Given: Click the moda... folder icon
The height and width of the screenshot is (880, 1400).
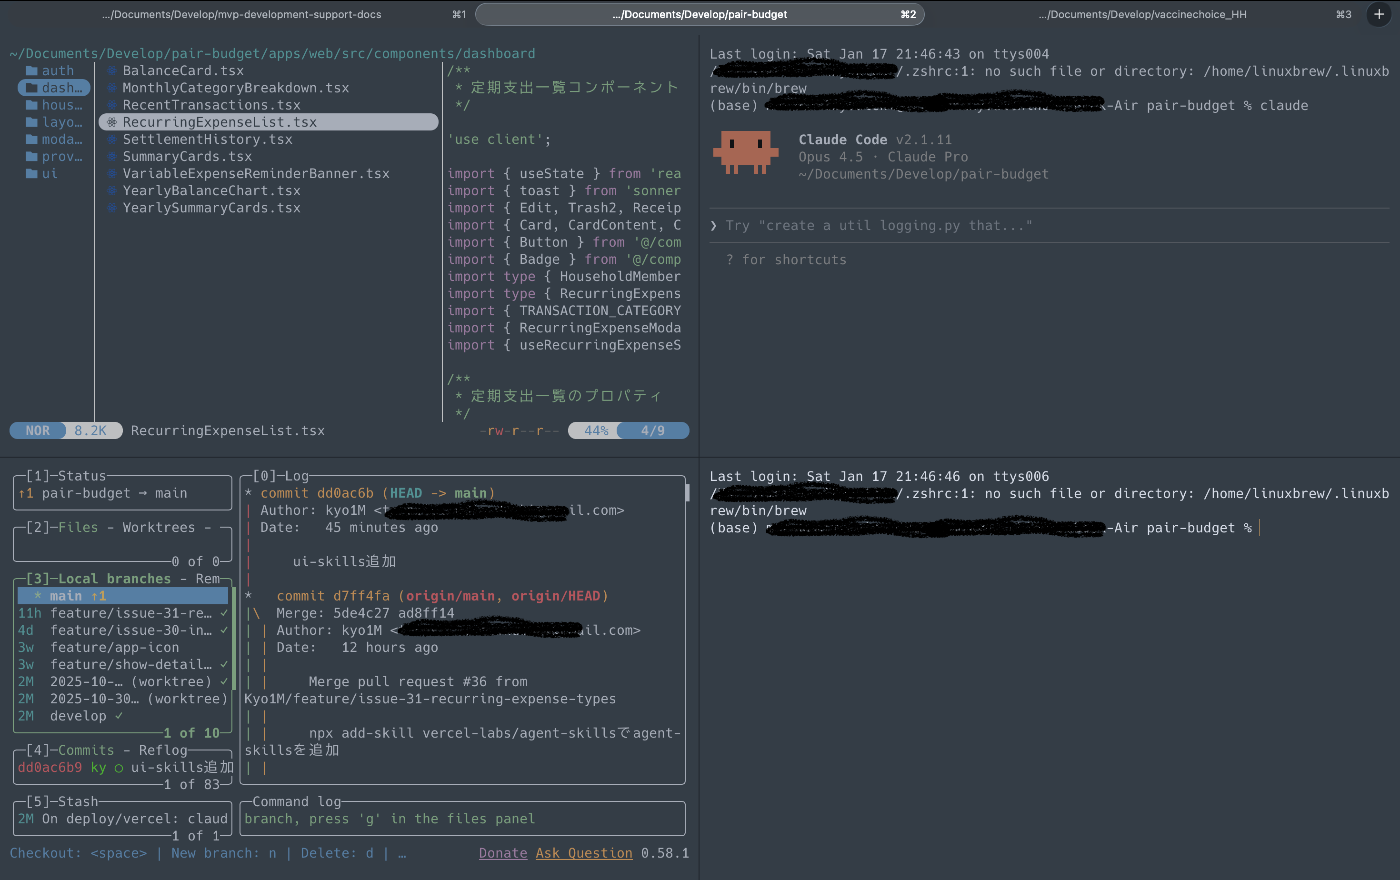Looking at the screenshot, I should click(32, 139).
